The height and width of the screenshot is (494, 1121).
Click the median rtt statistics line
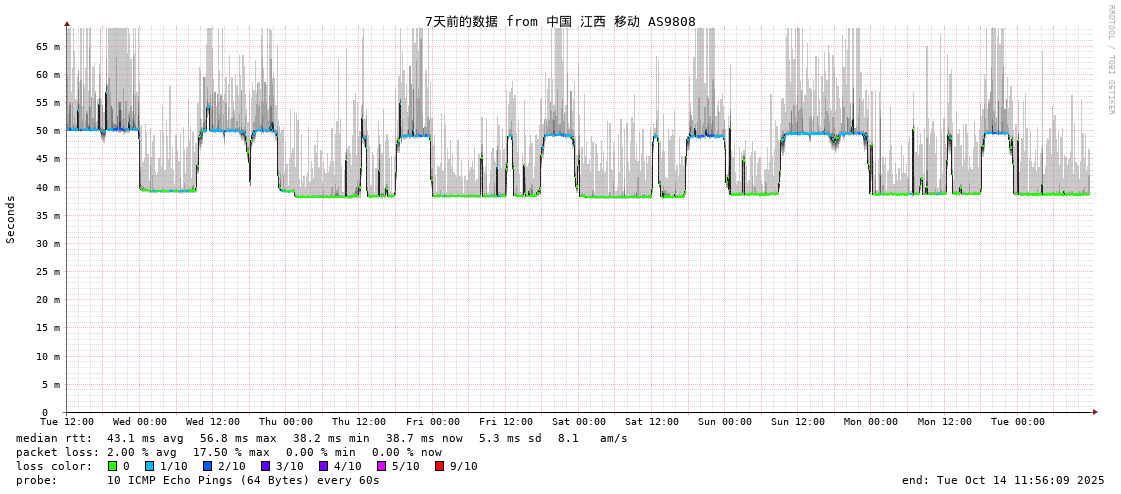[320, 438]
